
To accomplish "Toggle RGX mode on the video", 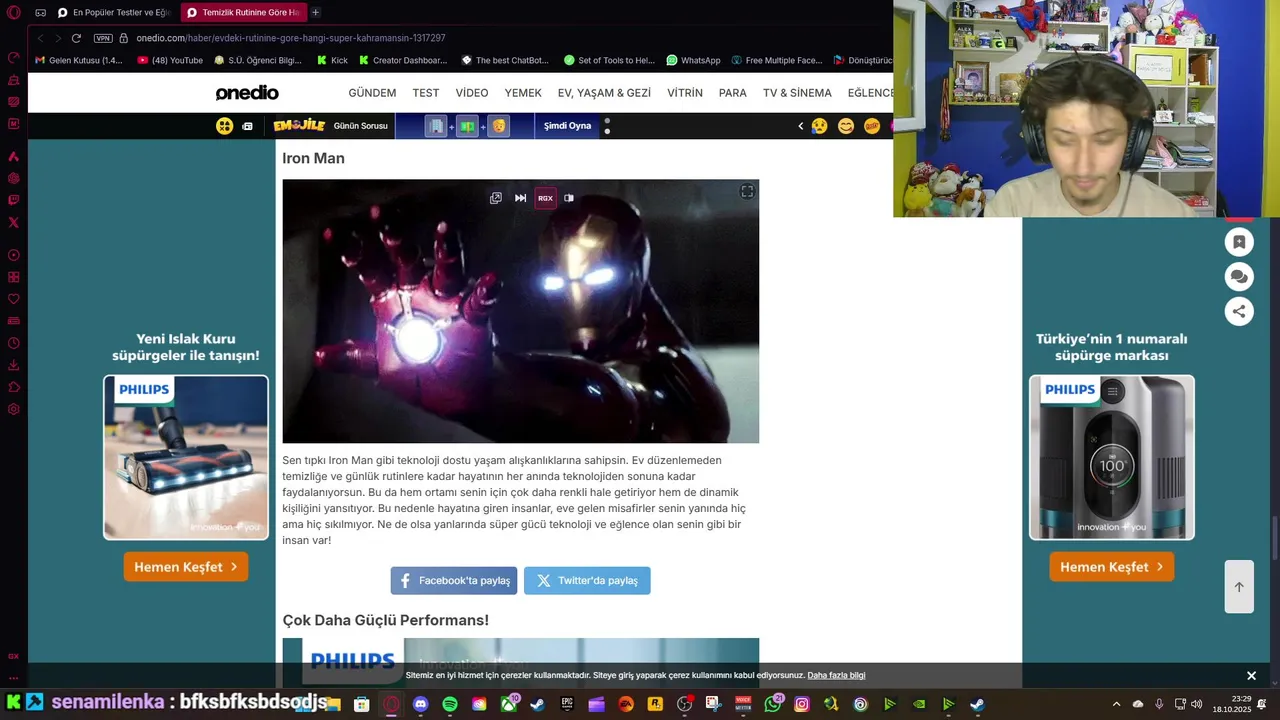I will tap(545, 198).
